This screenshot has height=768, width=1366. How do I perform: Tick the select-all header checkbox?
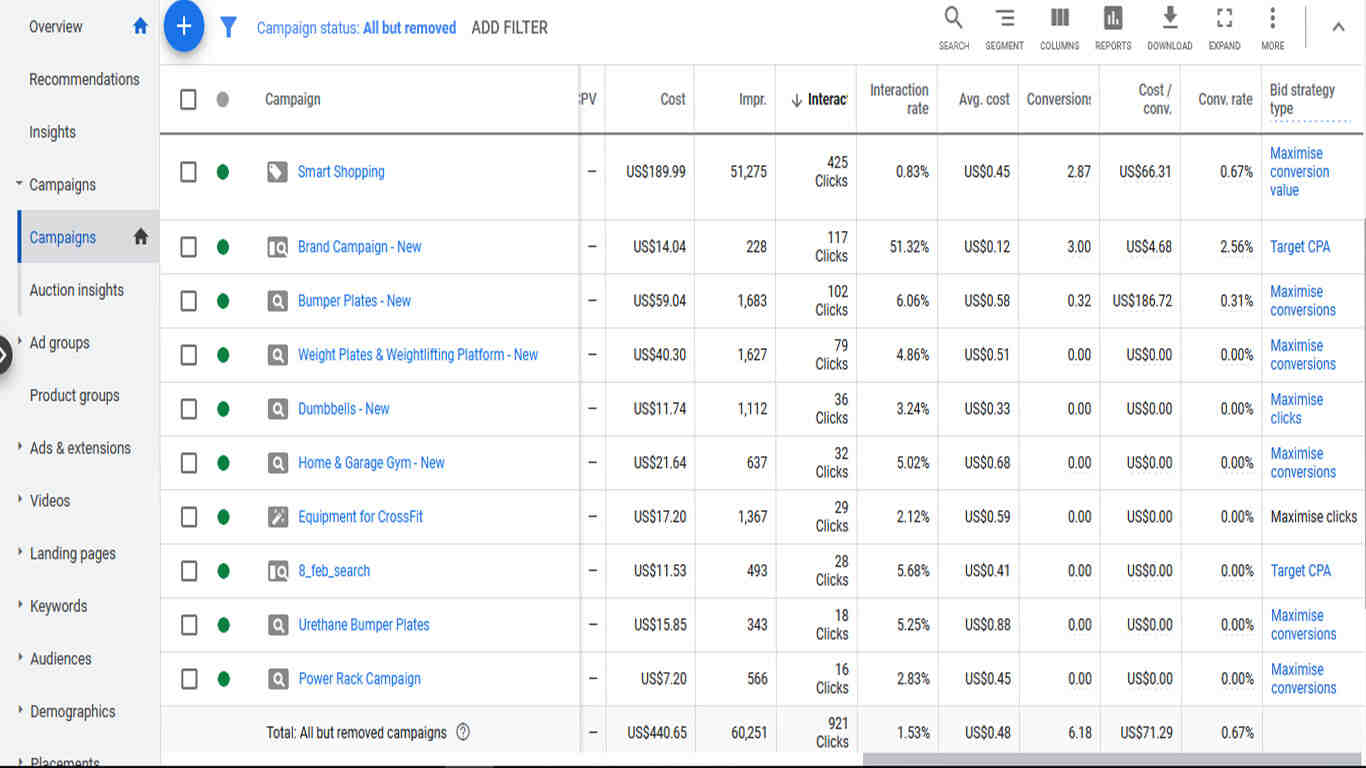[188, 99]
